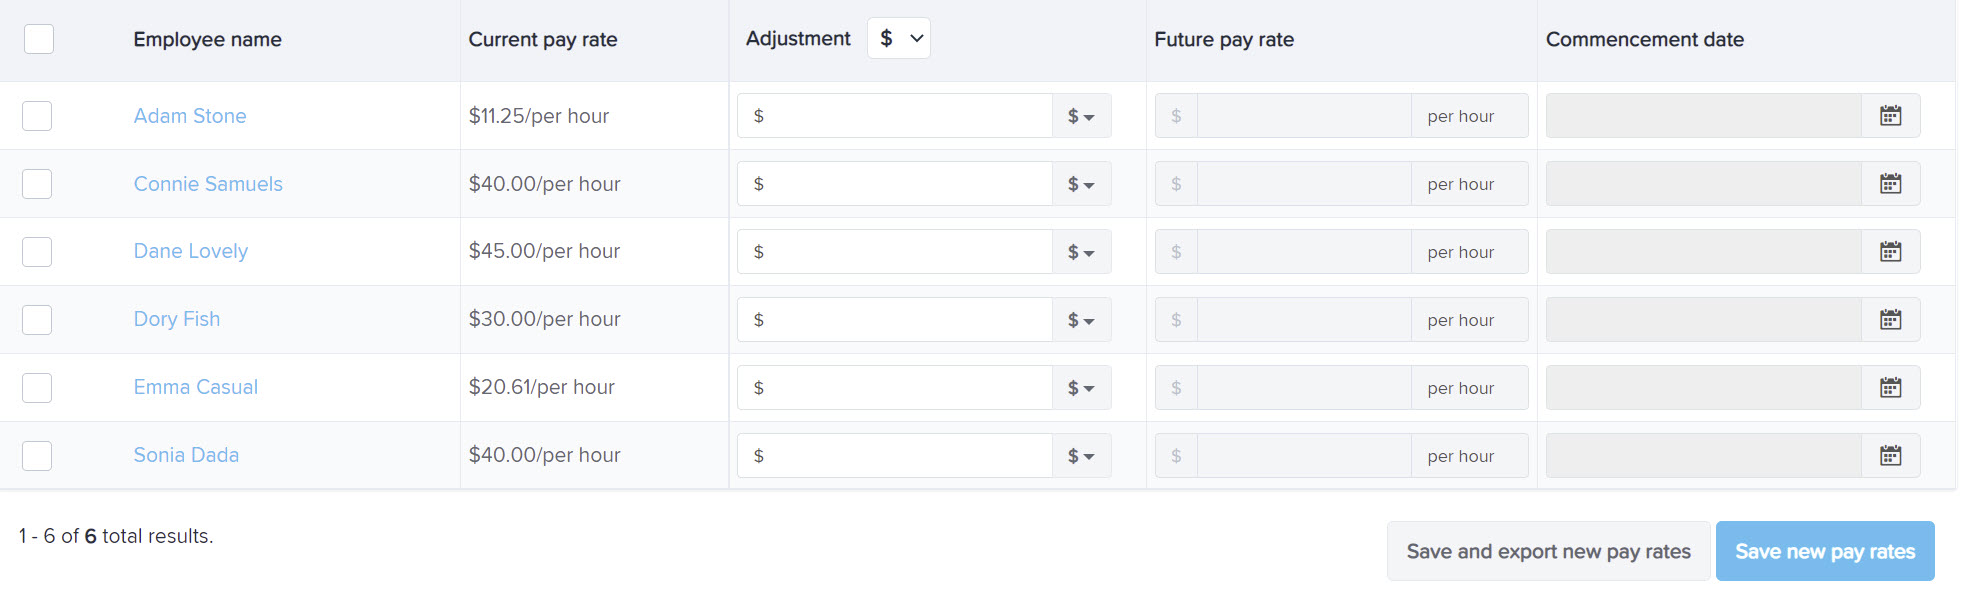Viewport: 1974px width, 592px height.
Task: Open Emma Casual employee link
Action: point(196,387)
